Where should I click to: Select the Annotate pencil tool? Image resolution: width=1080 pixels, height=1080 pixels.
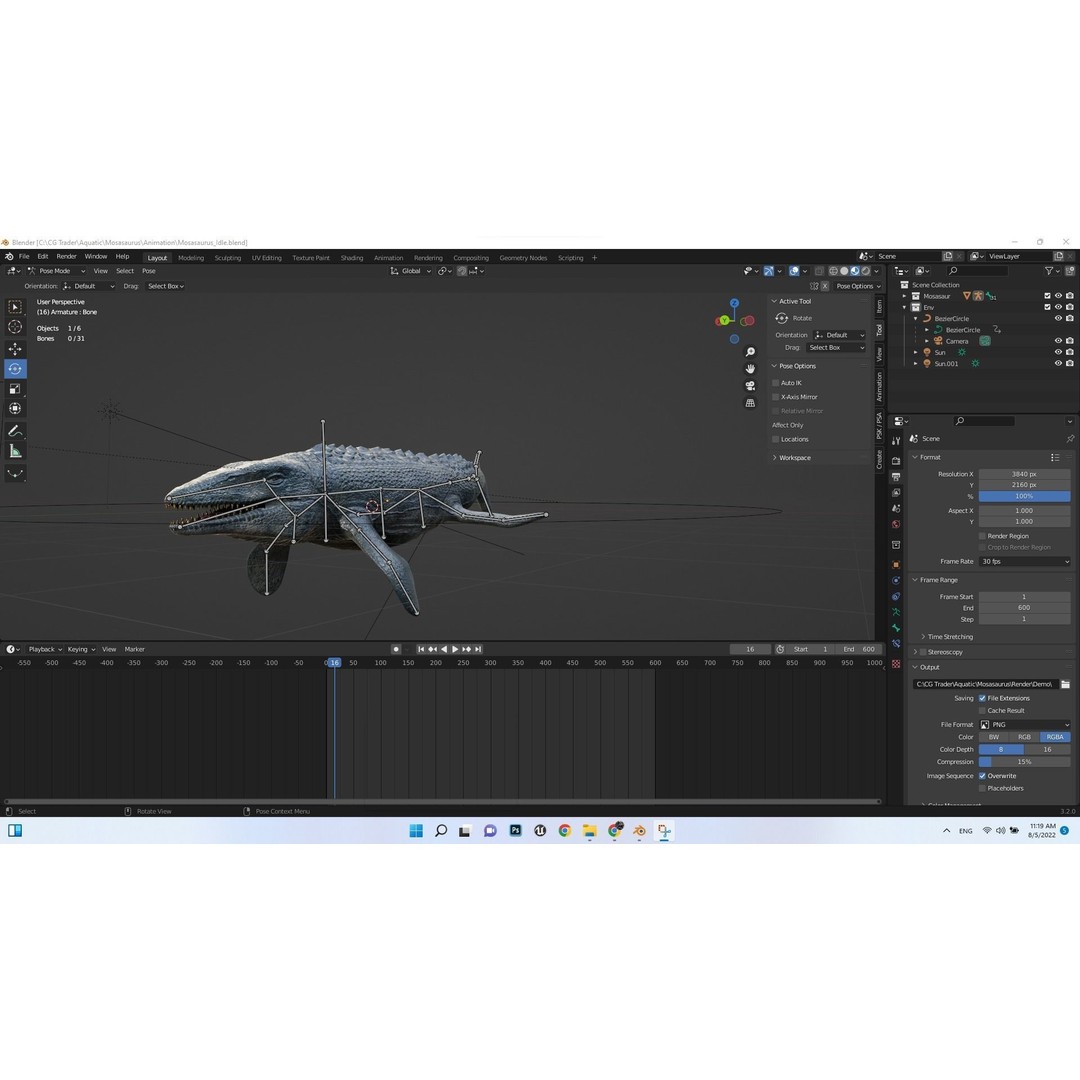coord(15,431)
